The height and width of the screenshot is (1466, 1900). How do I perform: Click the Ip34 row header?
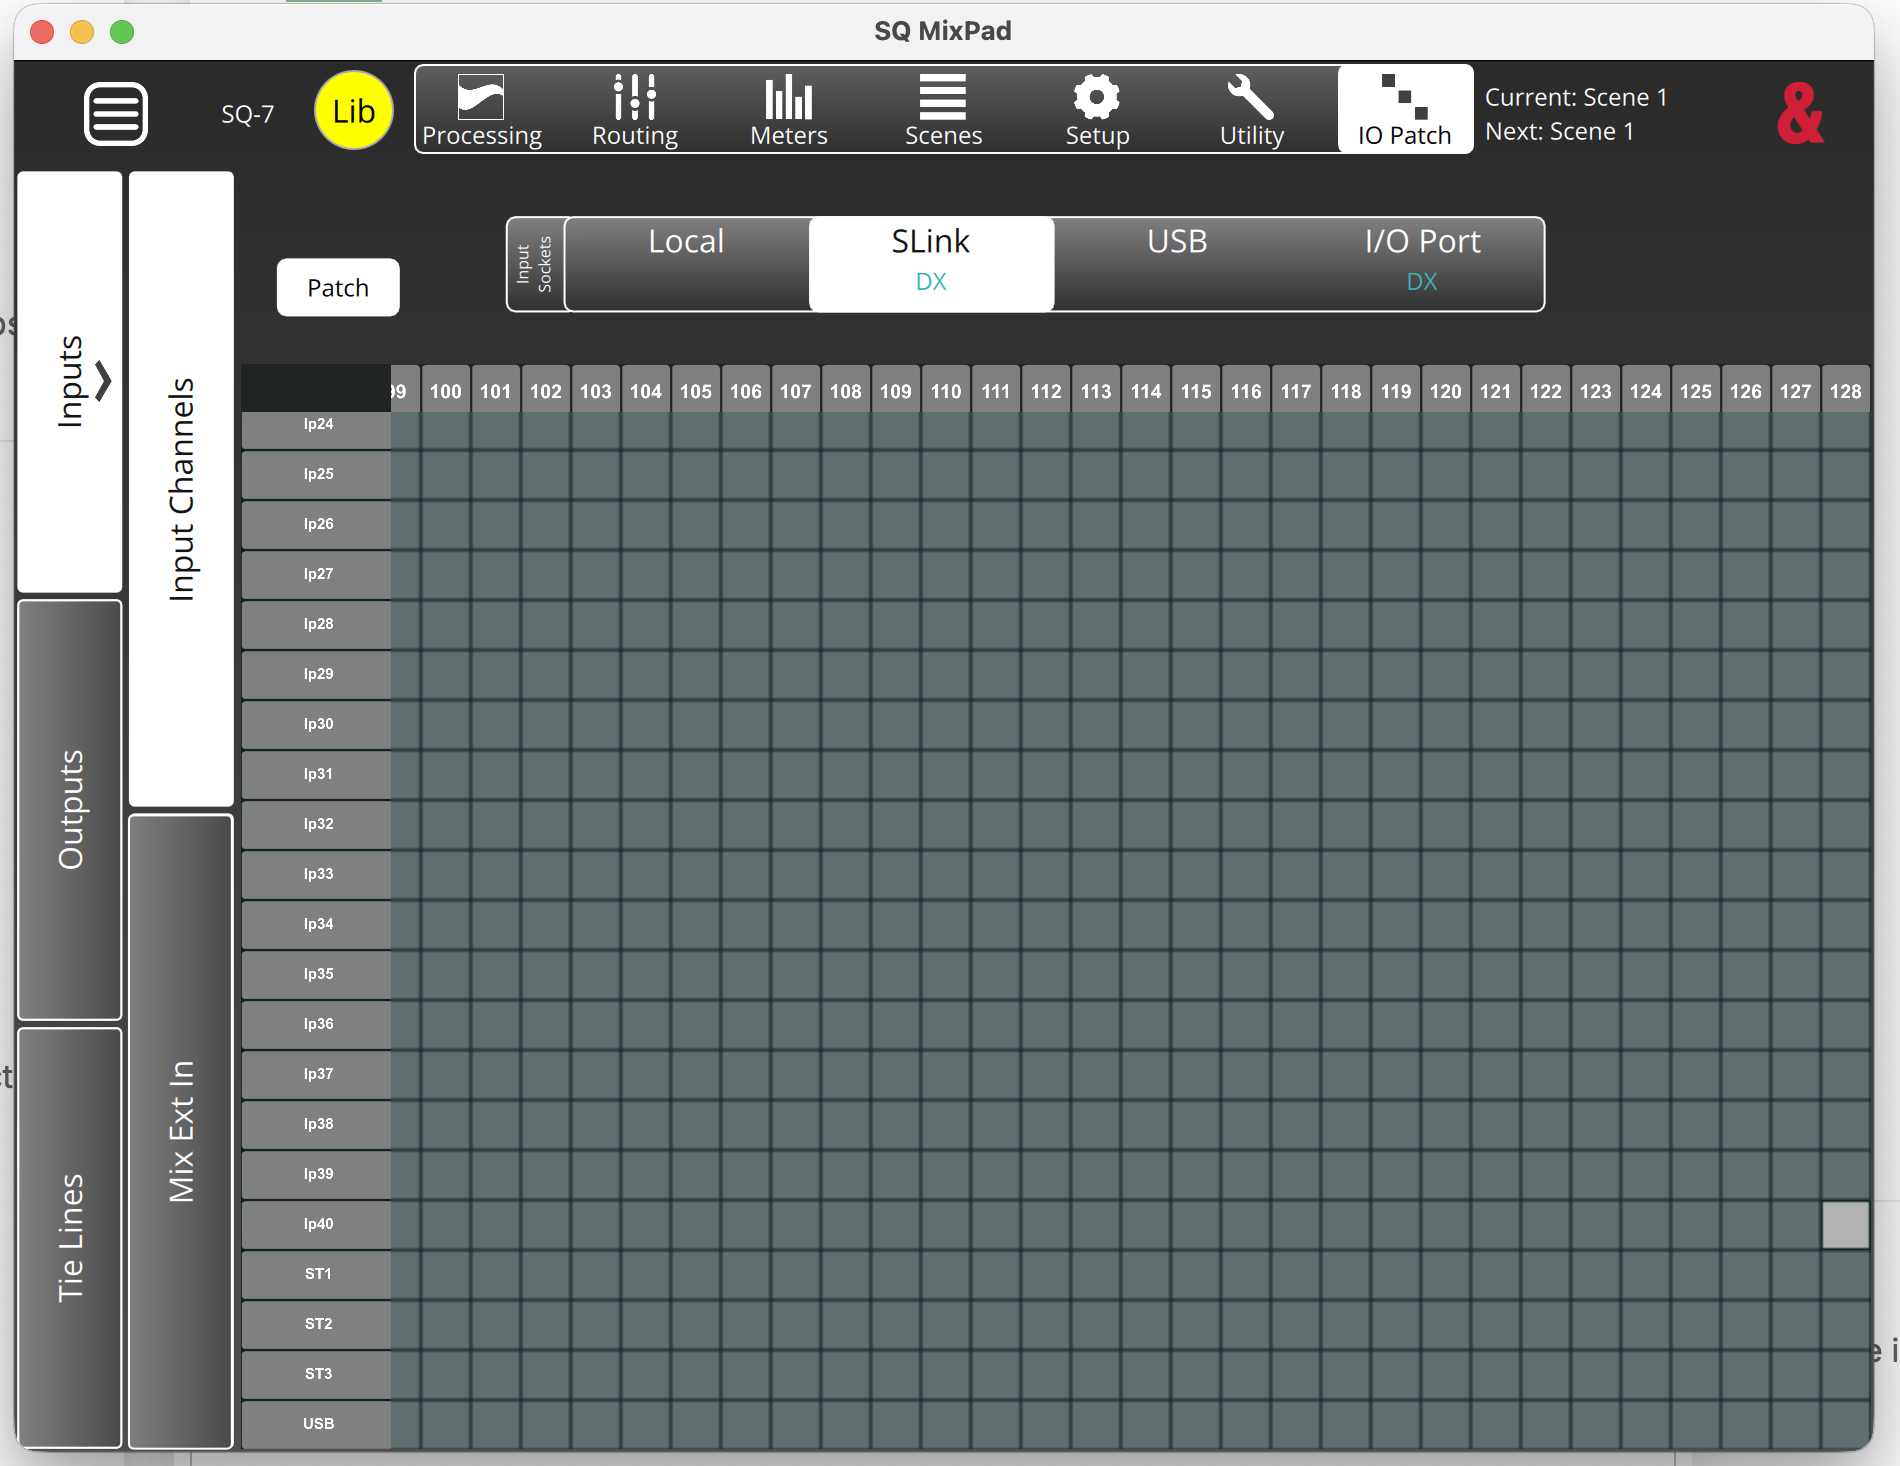point(316,925)
